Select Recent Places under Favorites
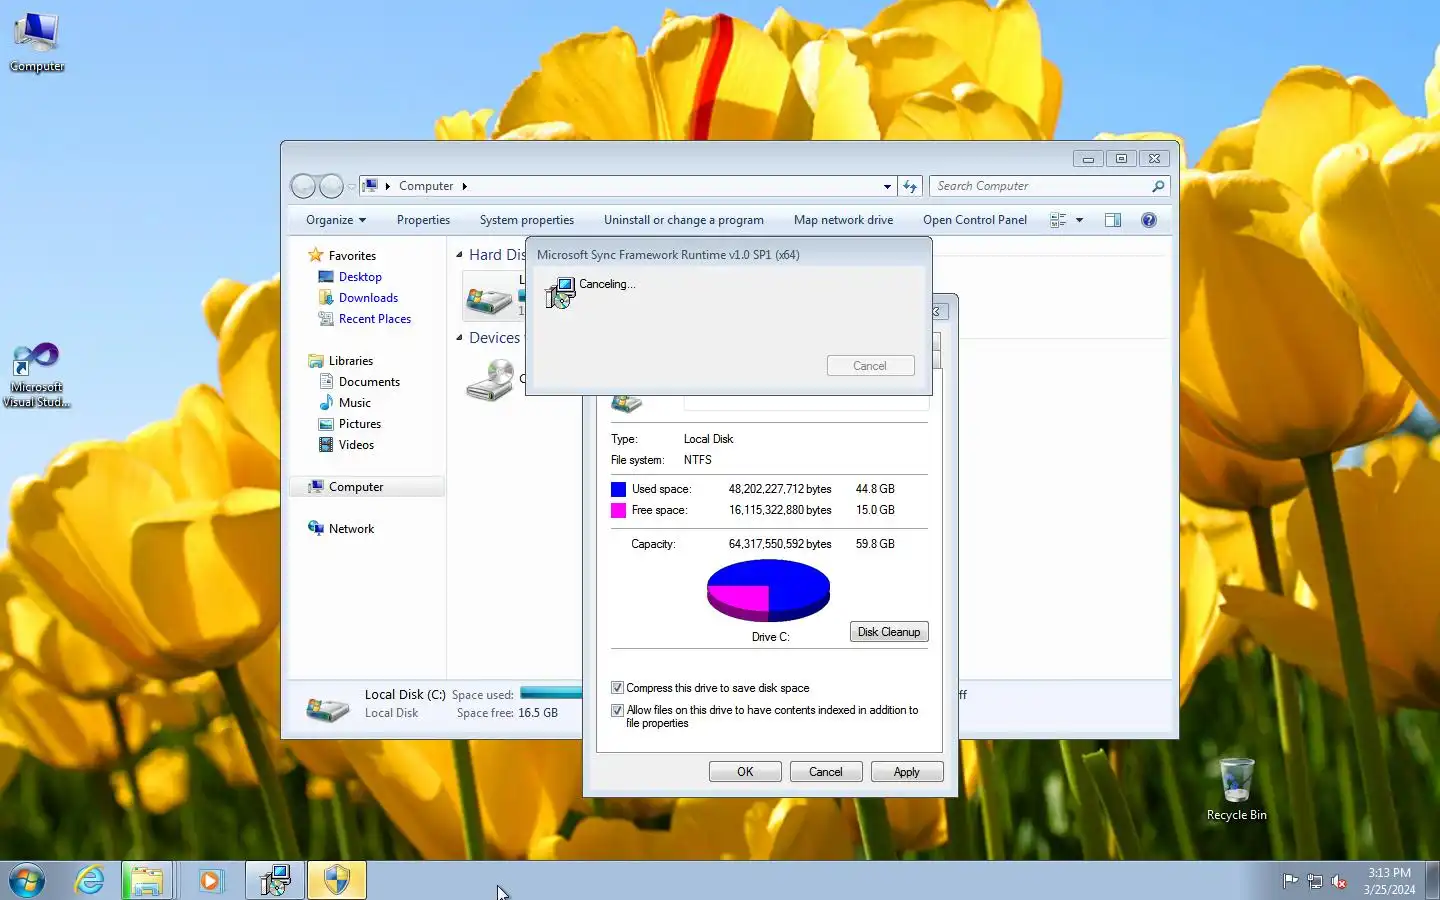Viewport: 1440px width, 900px height. [375, 319]
